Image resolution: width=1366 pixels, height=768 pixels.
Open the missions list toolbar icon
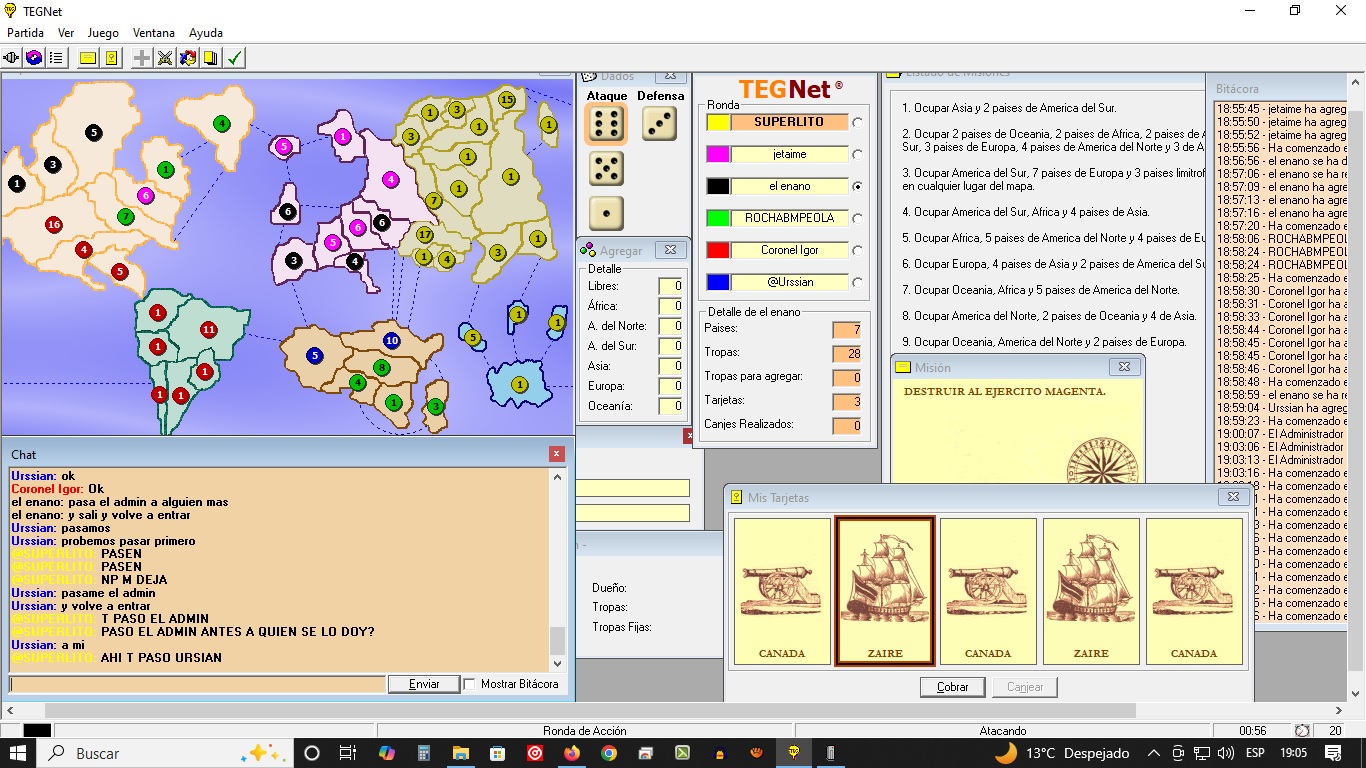pos(56,58)
